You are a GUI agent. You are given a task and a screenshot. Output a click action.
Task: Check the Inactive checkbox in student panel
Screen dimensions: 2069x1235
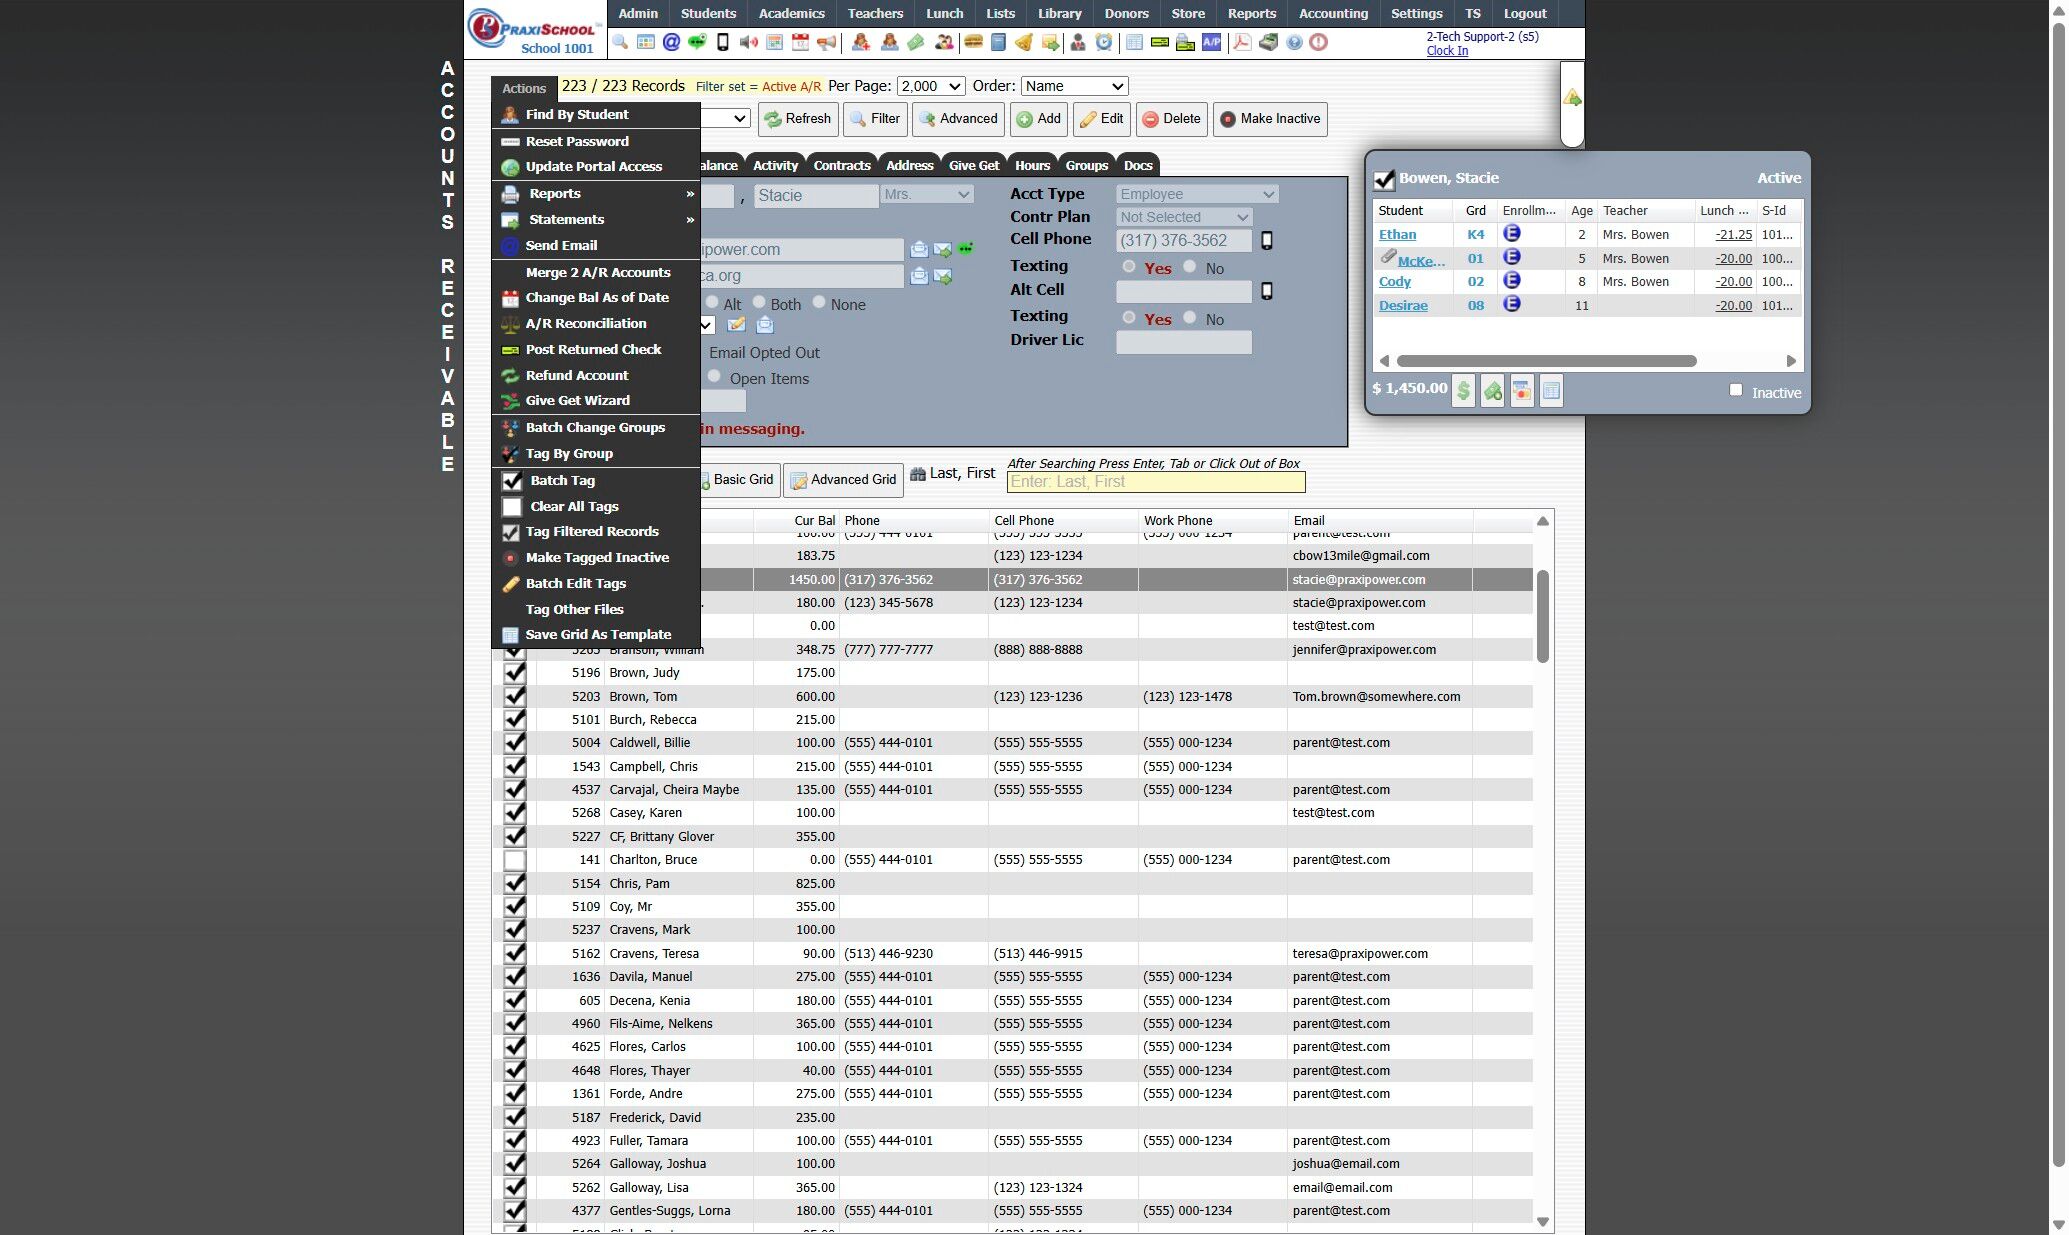pyautogui.click(x=1736, y=390)
